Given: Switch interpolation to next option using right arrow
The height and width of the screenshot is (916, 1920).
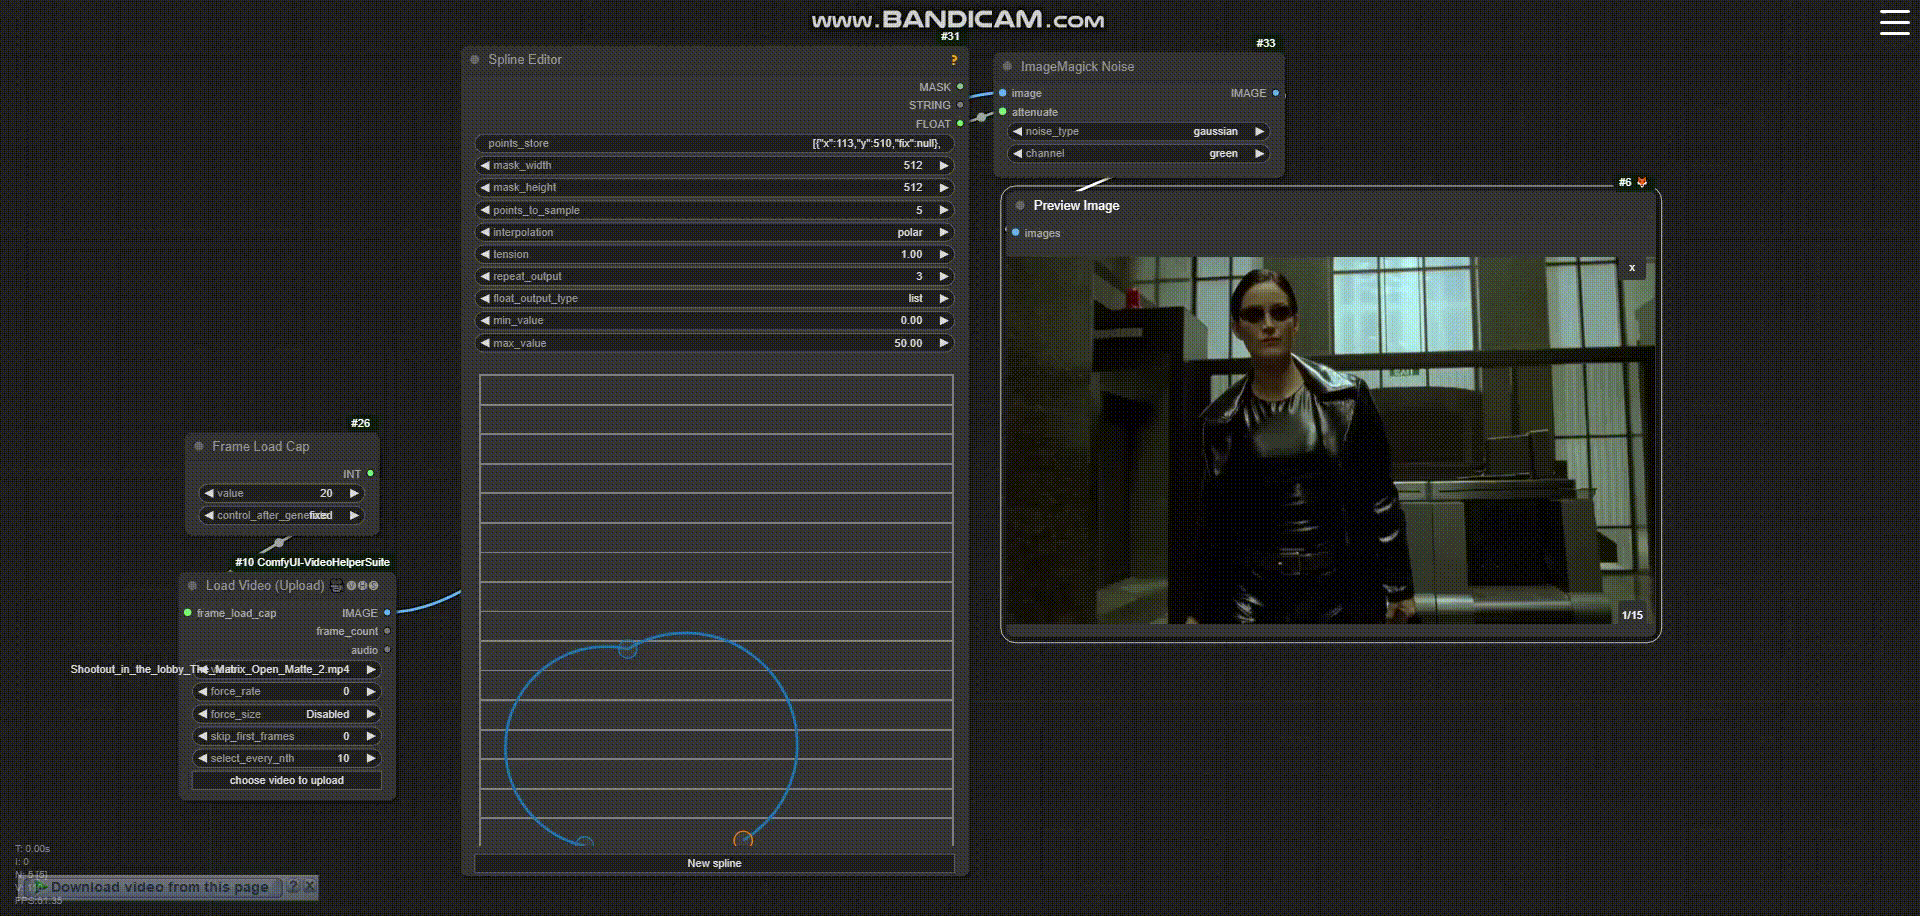Looking at the screenshot, I should [x=943, y=232].
